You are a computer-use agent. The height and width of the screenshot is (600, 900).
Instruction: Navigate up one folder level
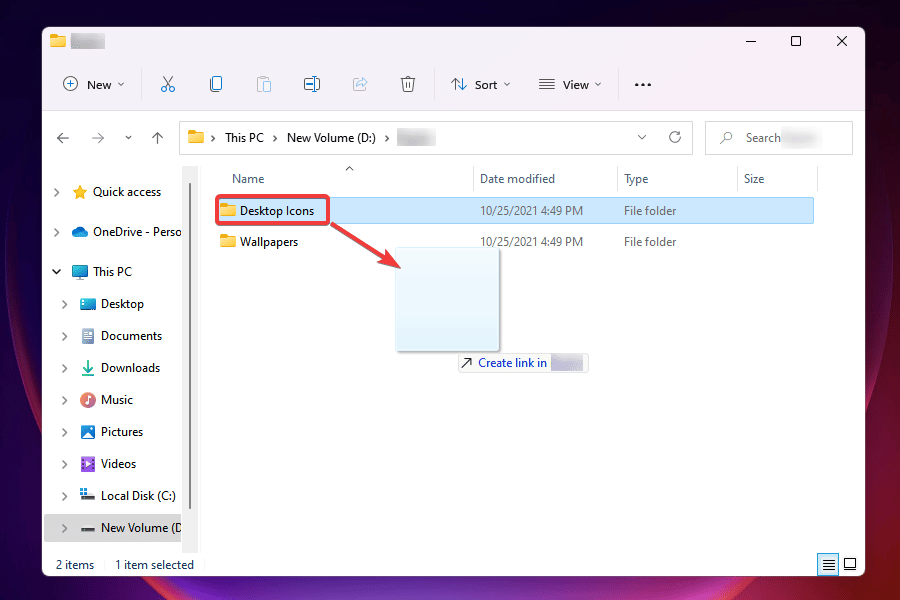point(157,137)
